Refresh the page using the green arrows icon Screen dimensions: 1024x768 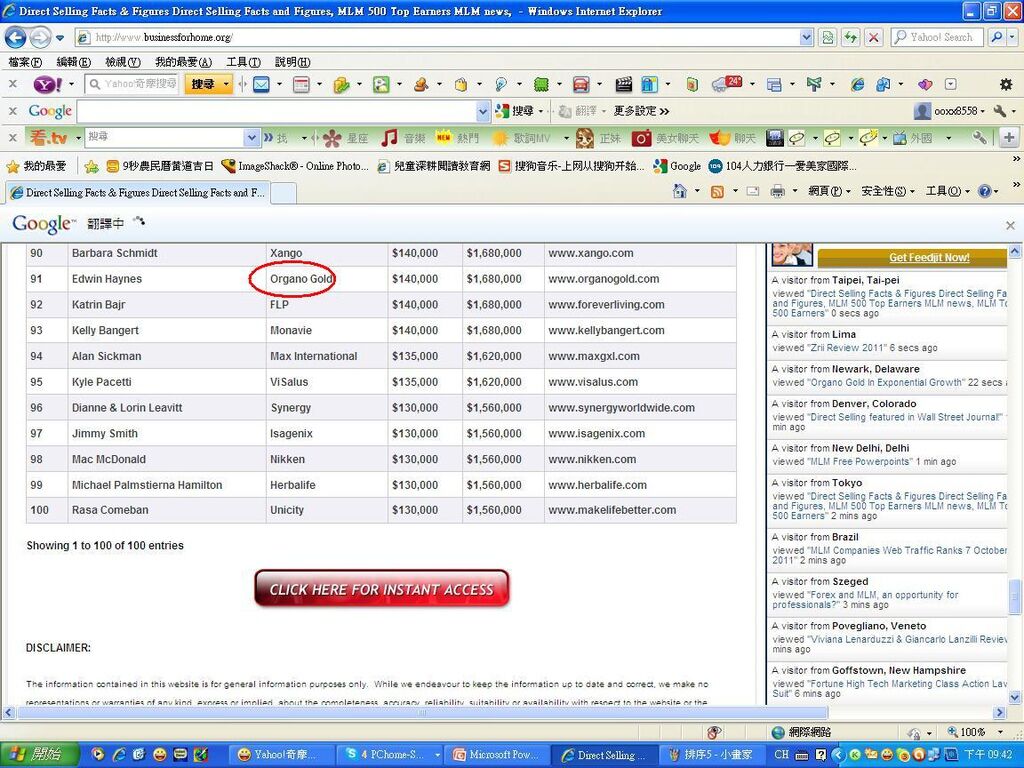pyautogui.click(x=850, y=37)
